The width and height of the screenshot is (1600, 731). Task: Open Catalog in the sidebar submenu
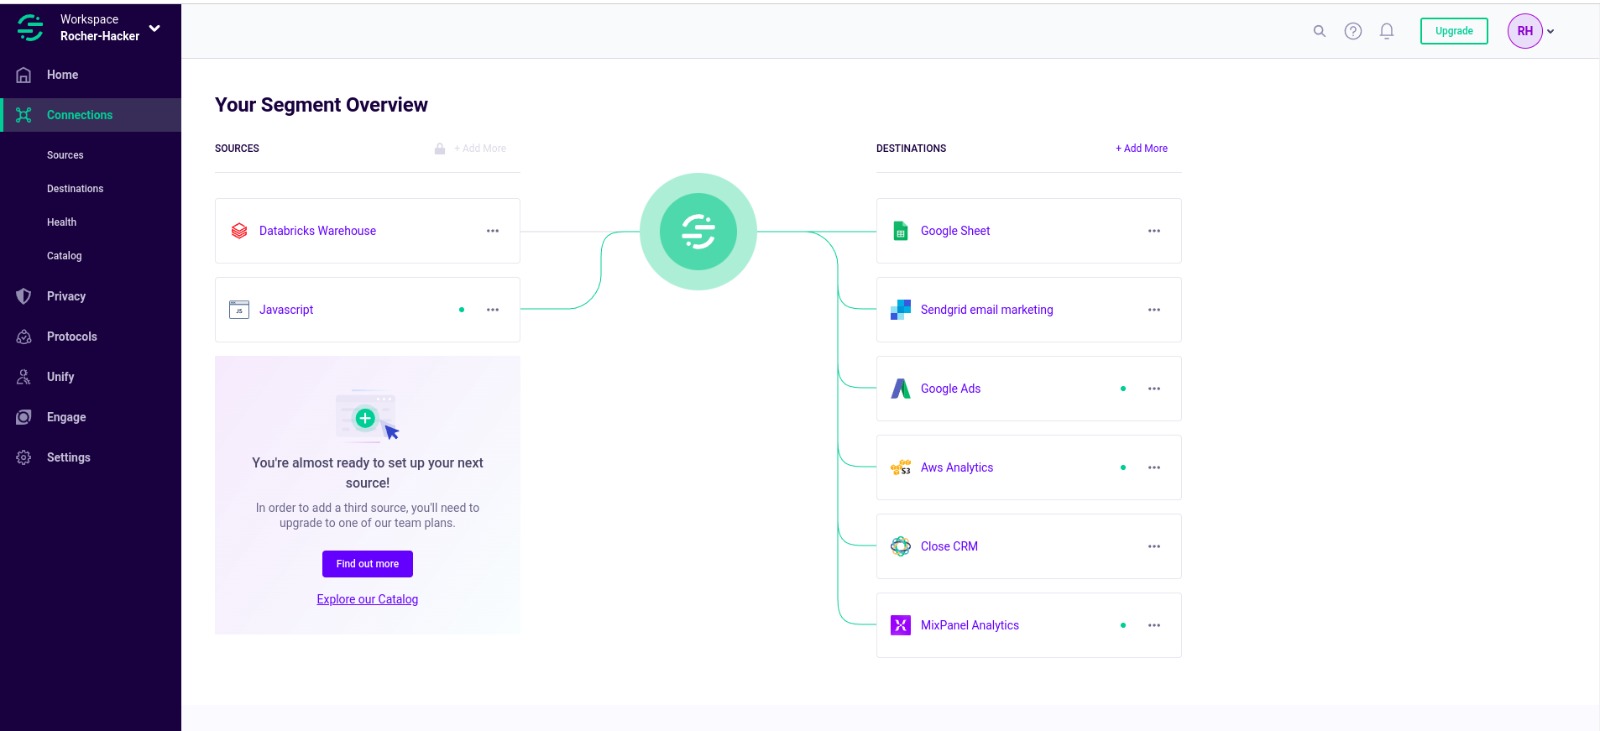coord(64,256)
